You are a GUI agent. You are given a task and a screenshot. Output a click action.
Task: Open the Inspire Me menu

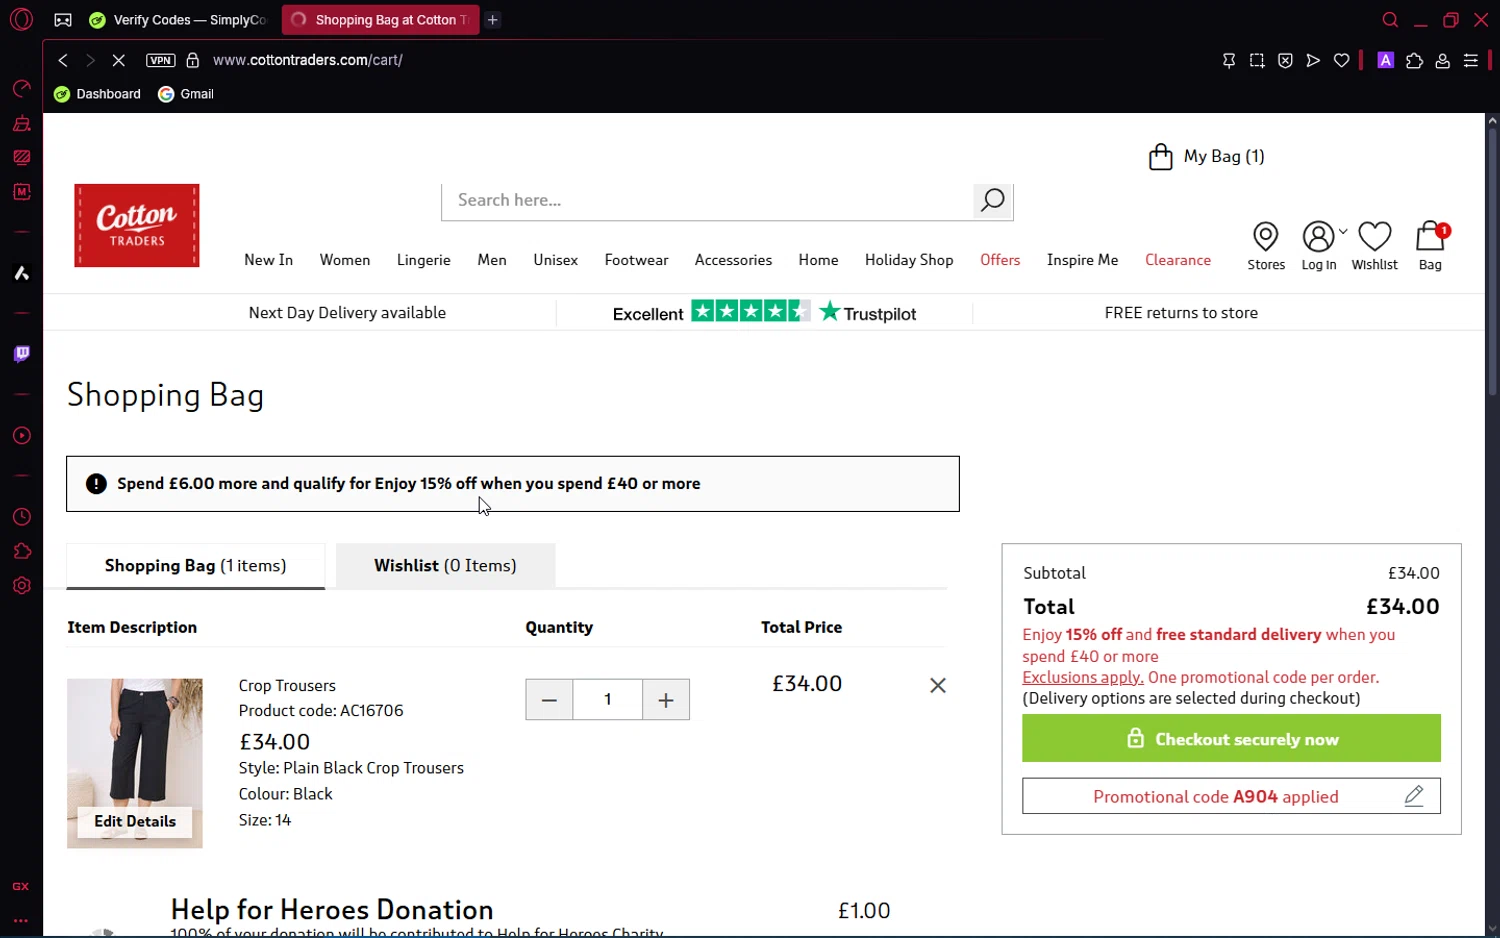(1083, 260)
